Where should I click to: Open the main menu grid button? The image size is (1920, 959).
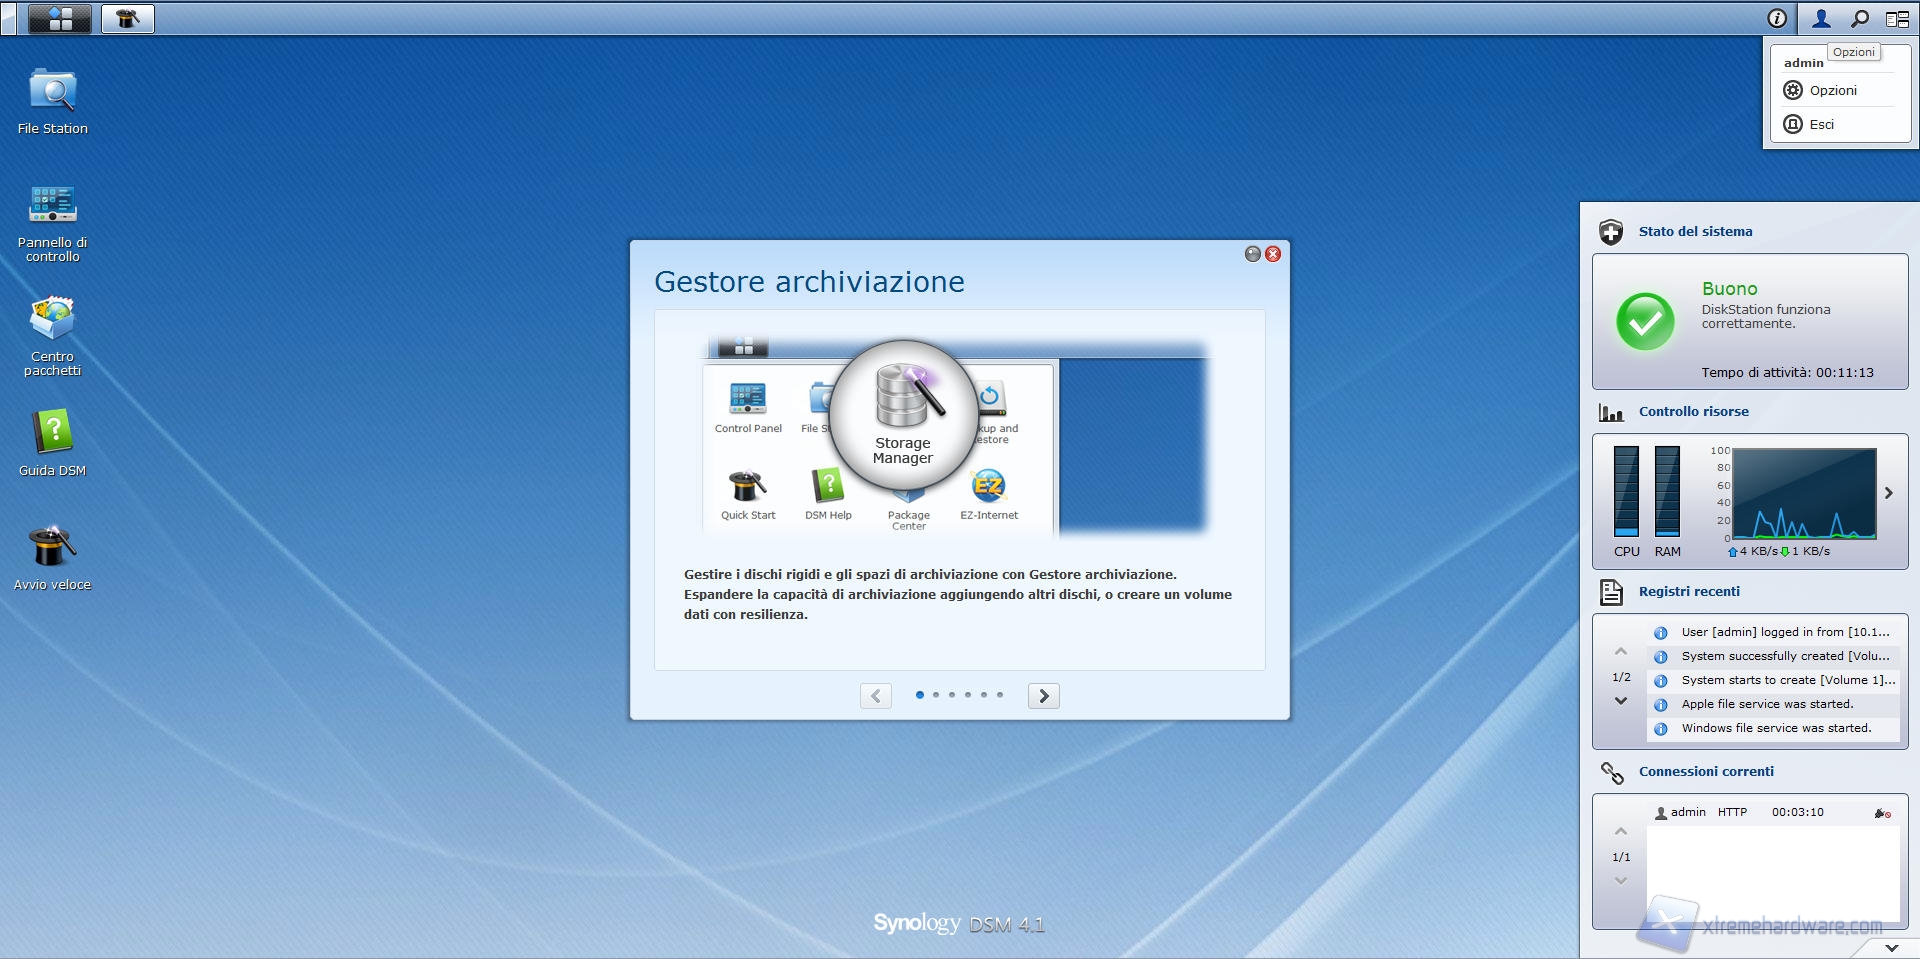[60, 18]
